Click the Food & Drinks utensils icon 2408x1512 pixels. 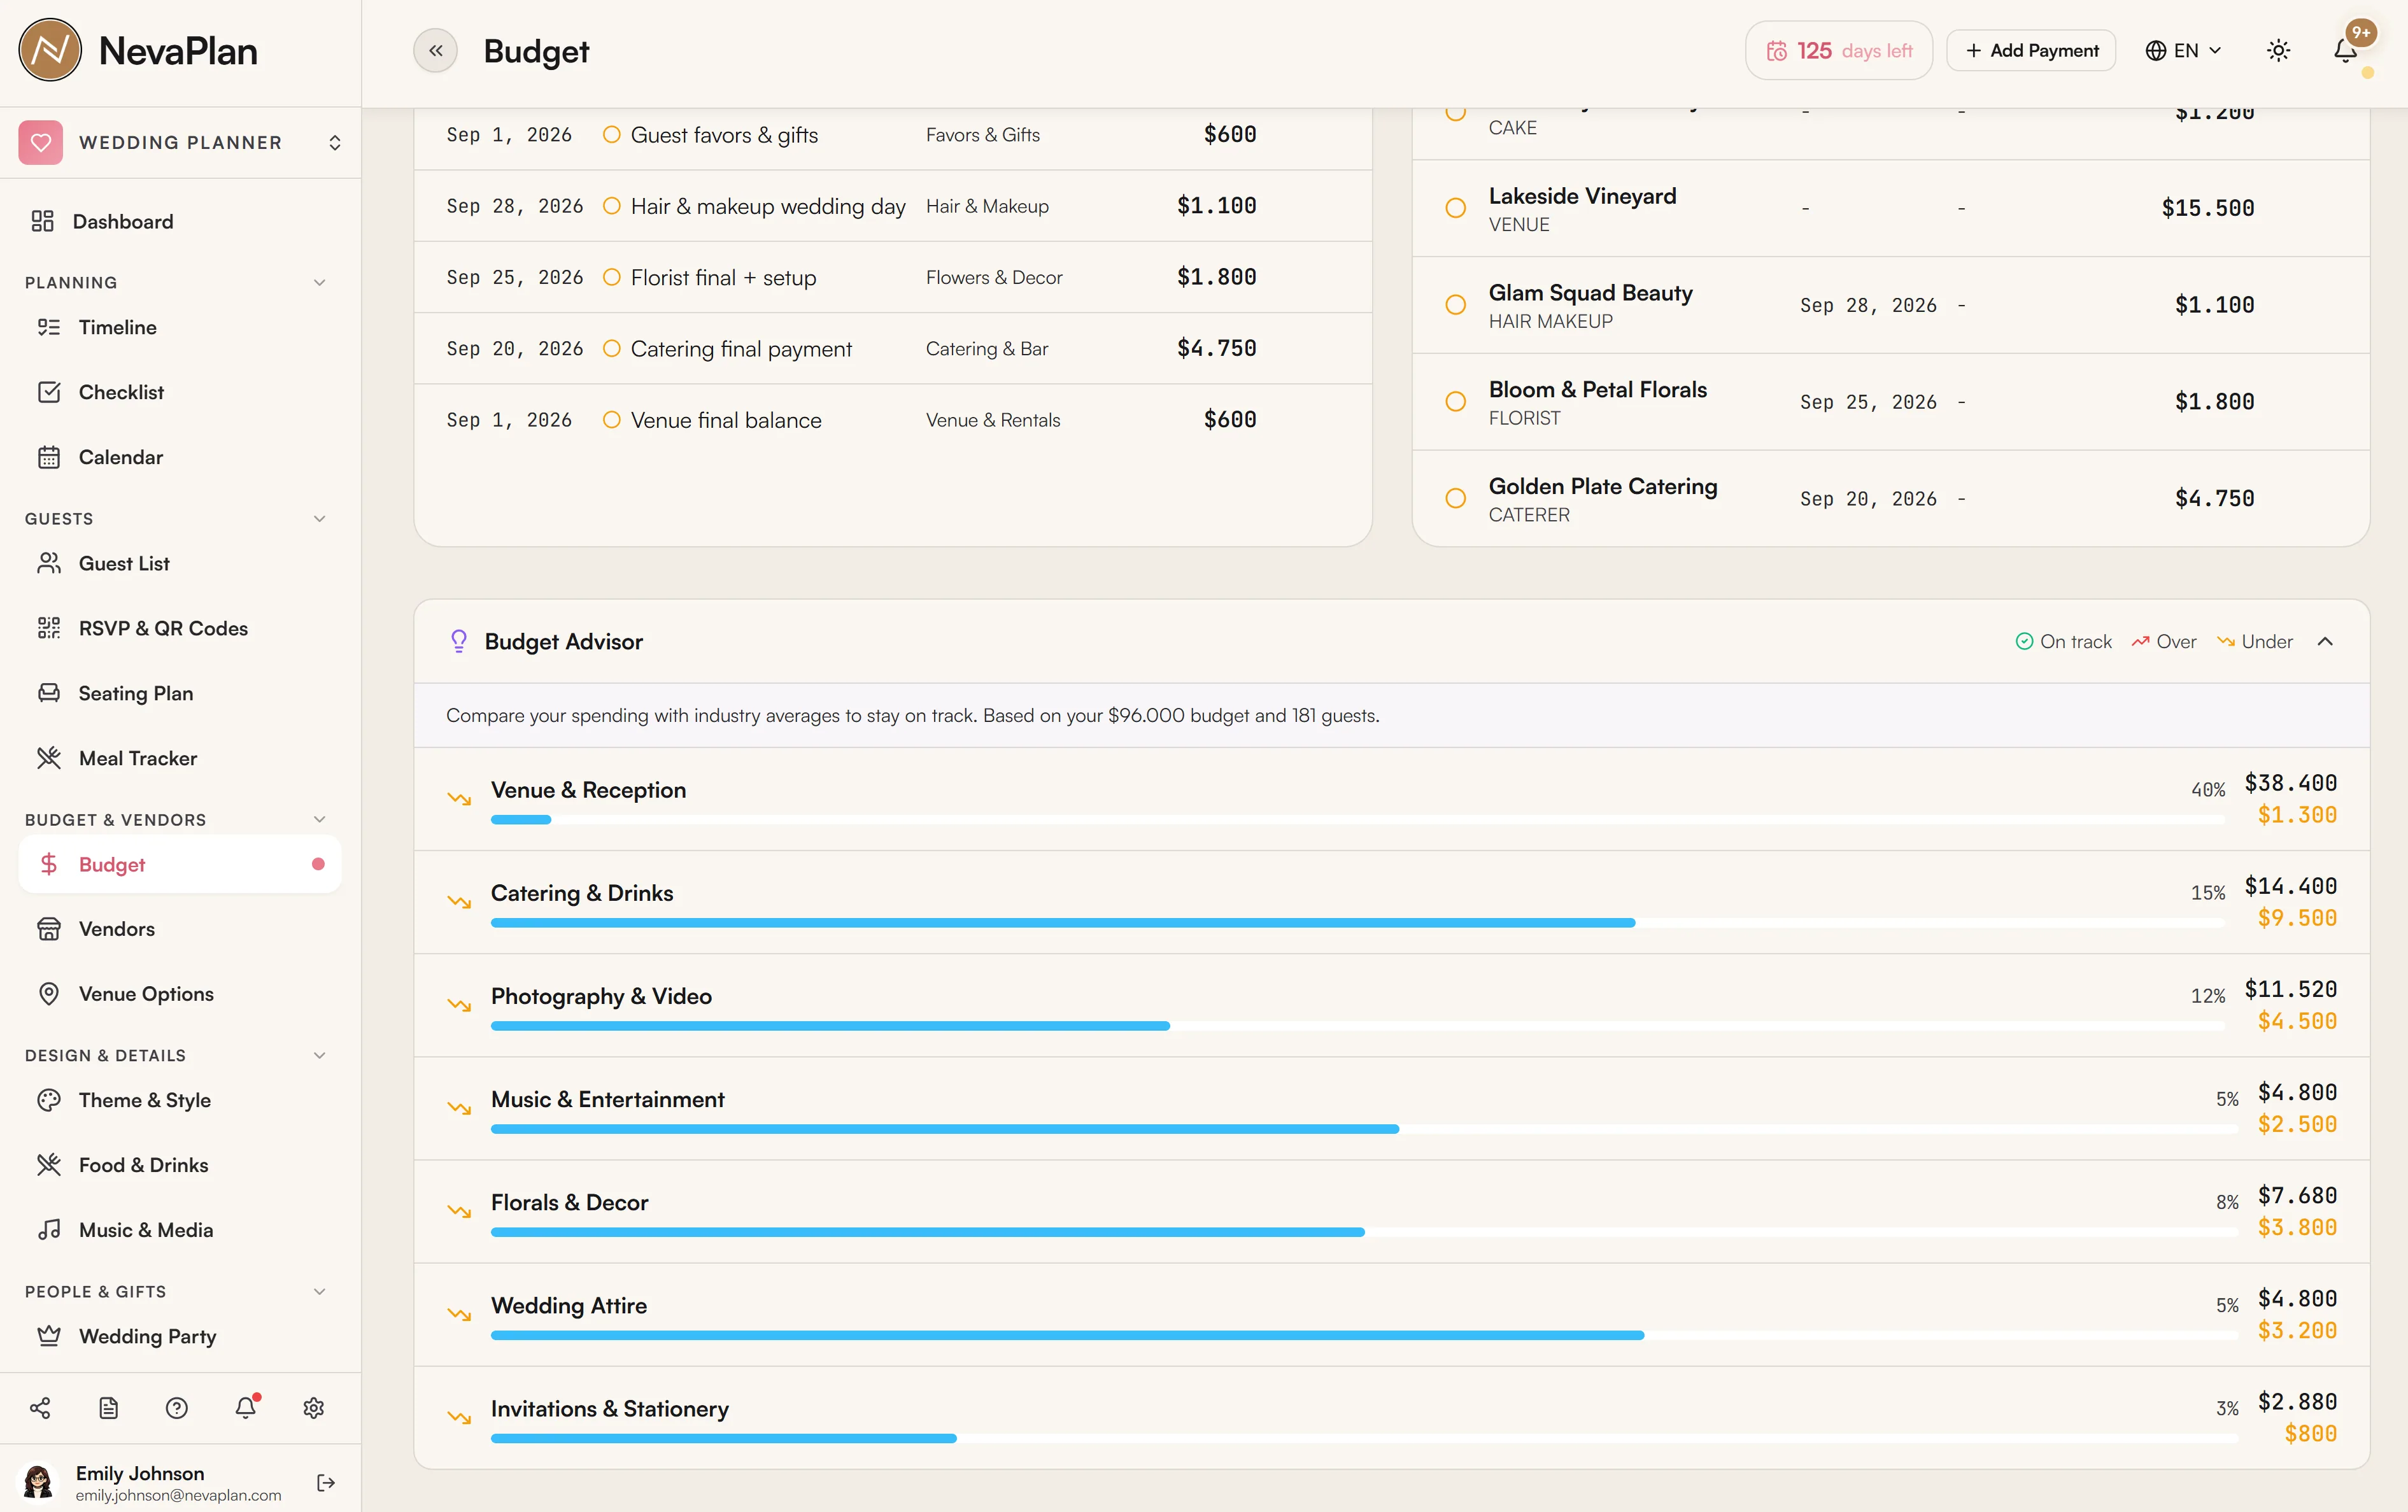[49, 1166]
